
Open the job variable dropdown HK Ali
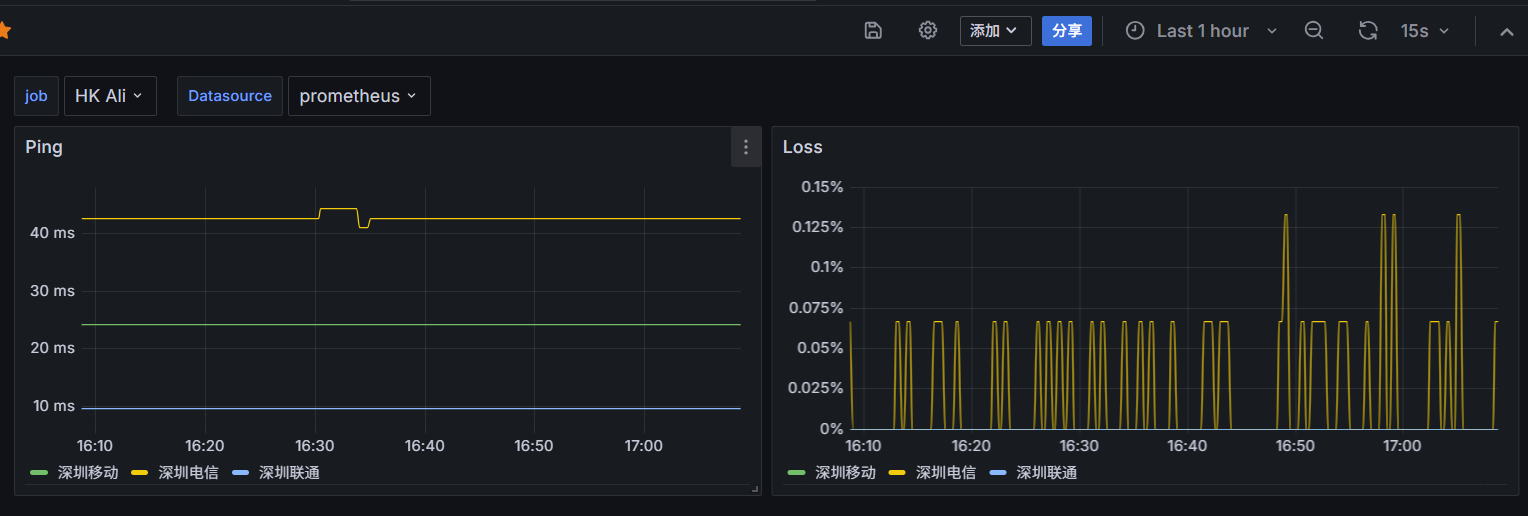coord(110,96)
